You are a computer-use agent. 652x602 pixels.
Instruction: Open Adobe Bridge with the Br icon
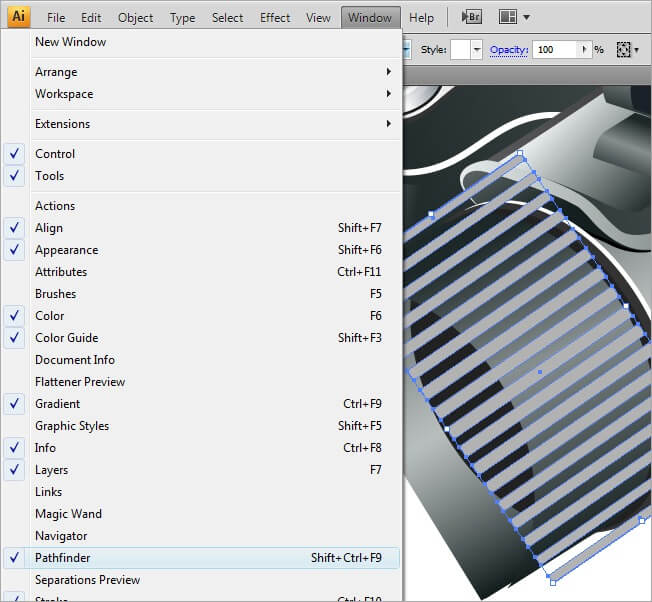(470, 17)
